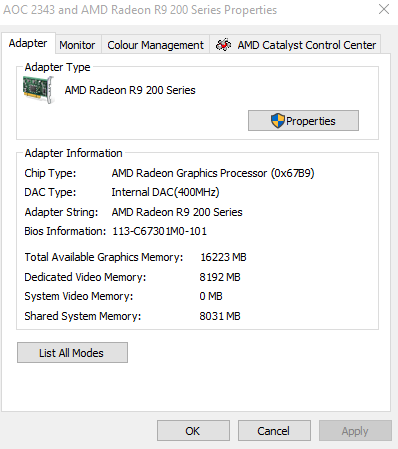
Task: Close the properties dialog window
Action: tap(384, 9)
